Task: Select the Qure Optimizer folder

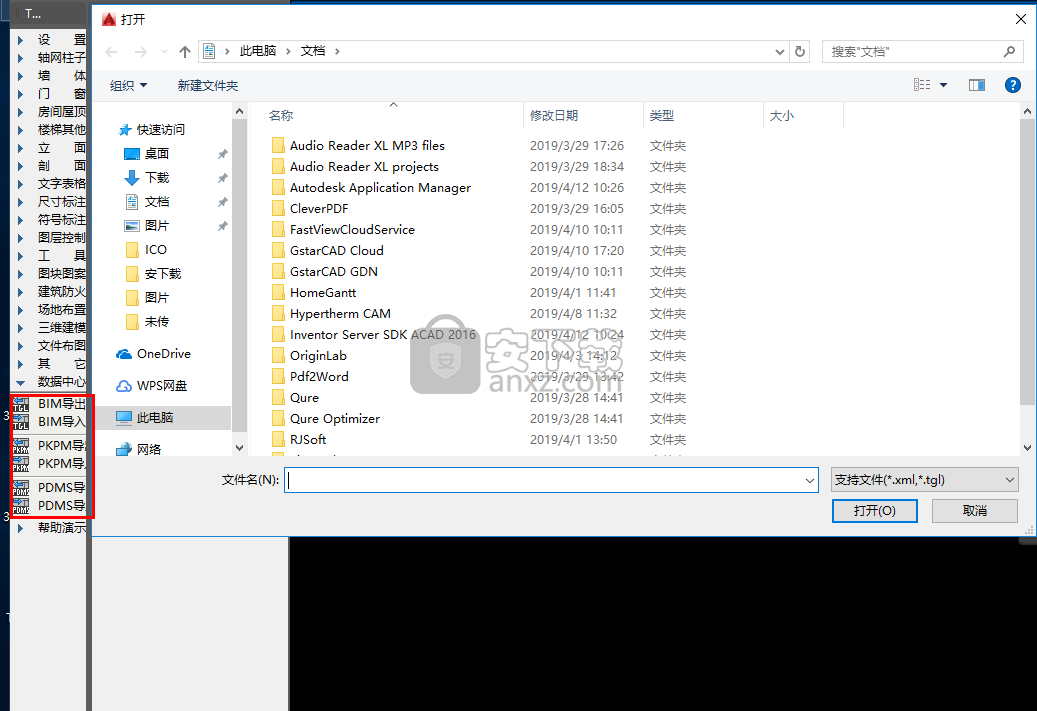Action: 335,419
